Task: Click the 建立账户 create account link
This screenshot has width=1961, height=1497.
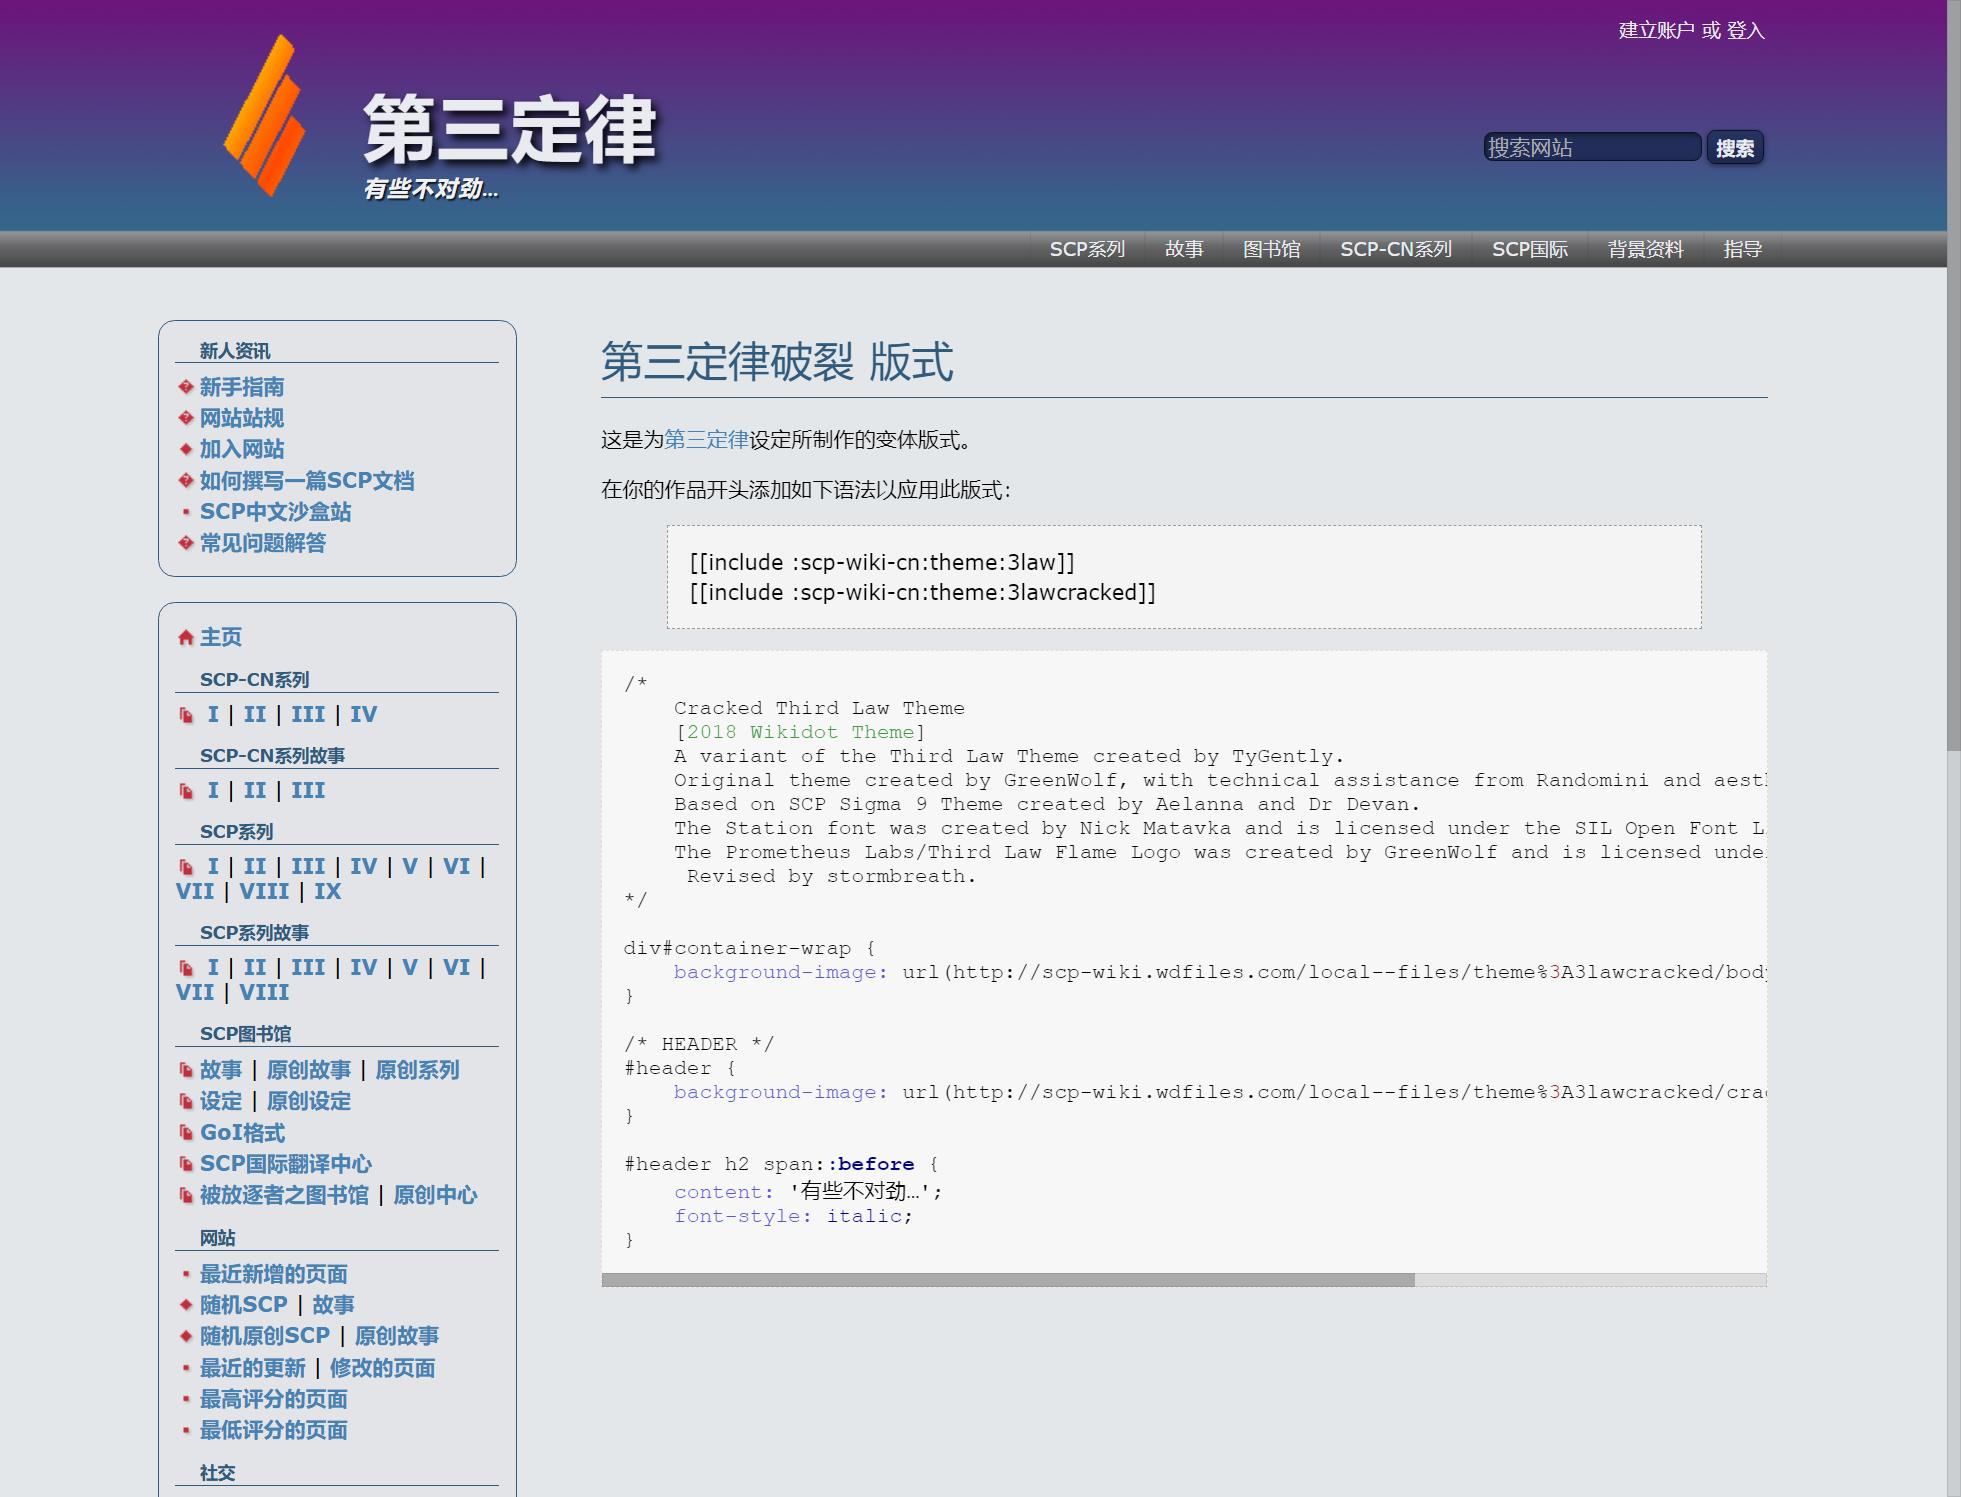Action: tap(1656, 31)
